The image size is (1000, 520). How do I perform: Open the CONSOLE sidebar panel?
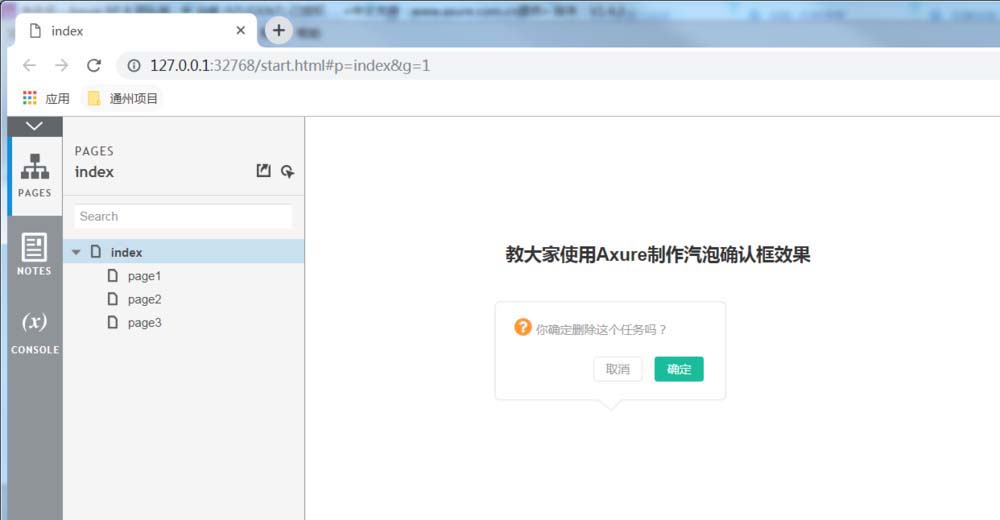[x=34, y=332]
